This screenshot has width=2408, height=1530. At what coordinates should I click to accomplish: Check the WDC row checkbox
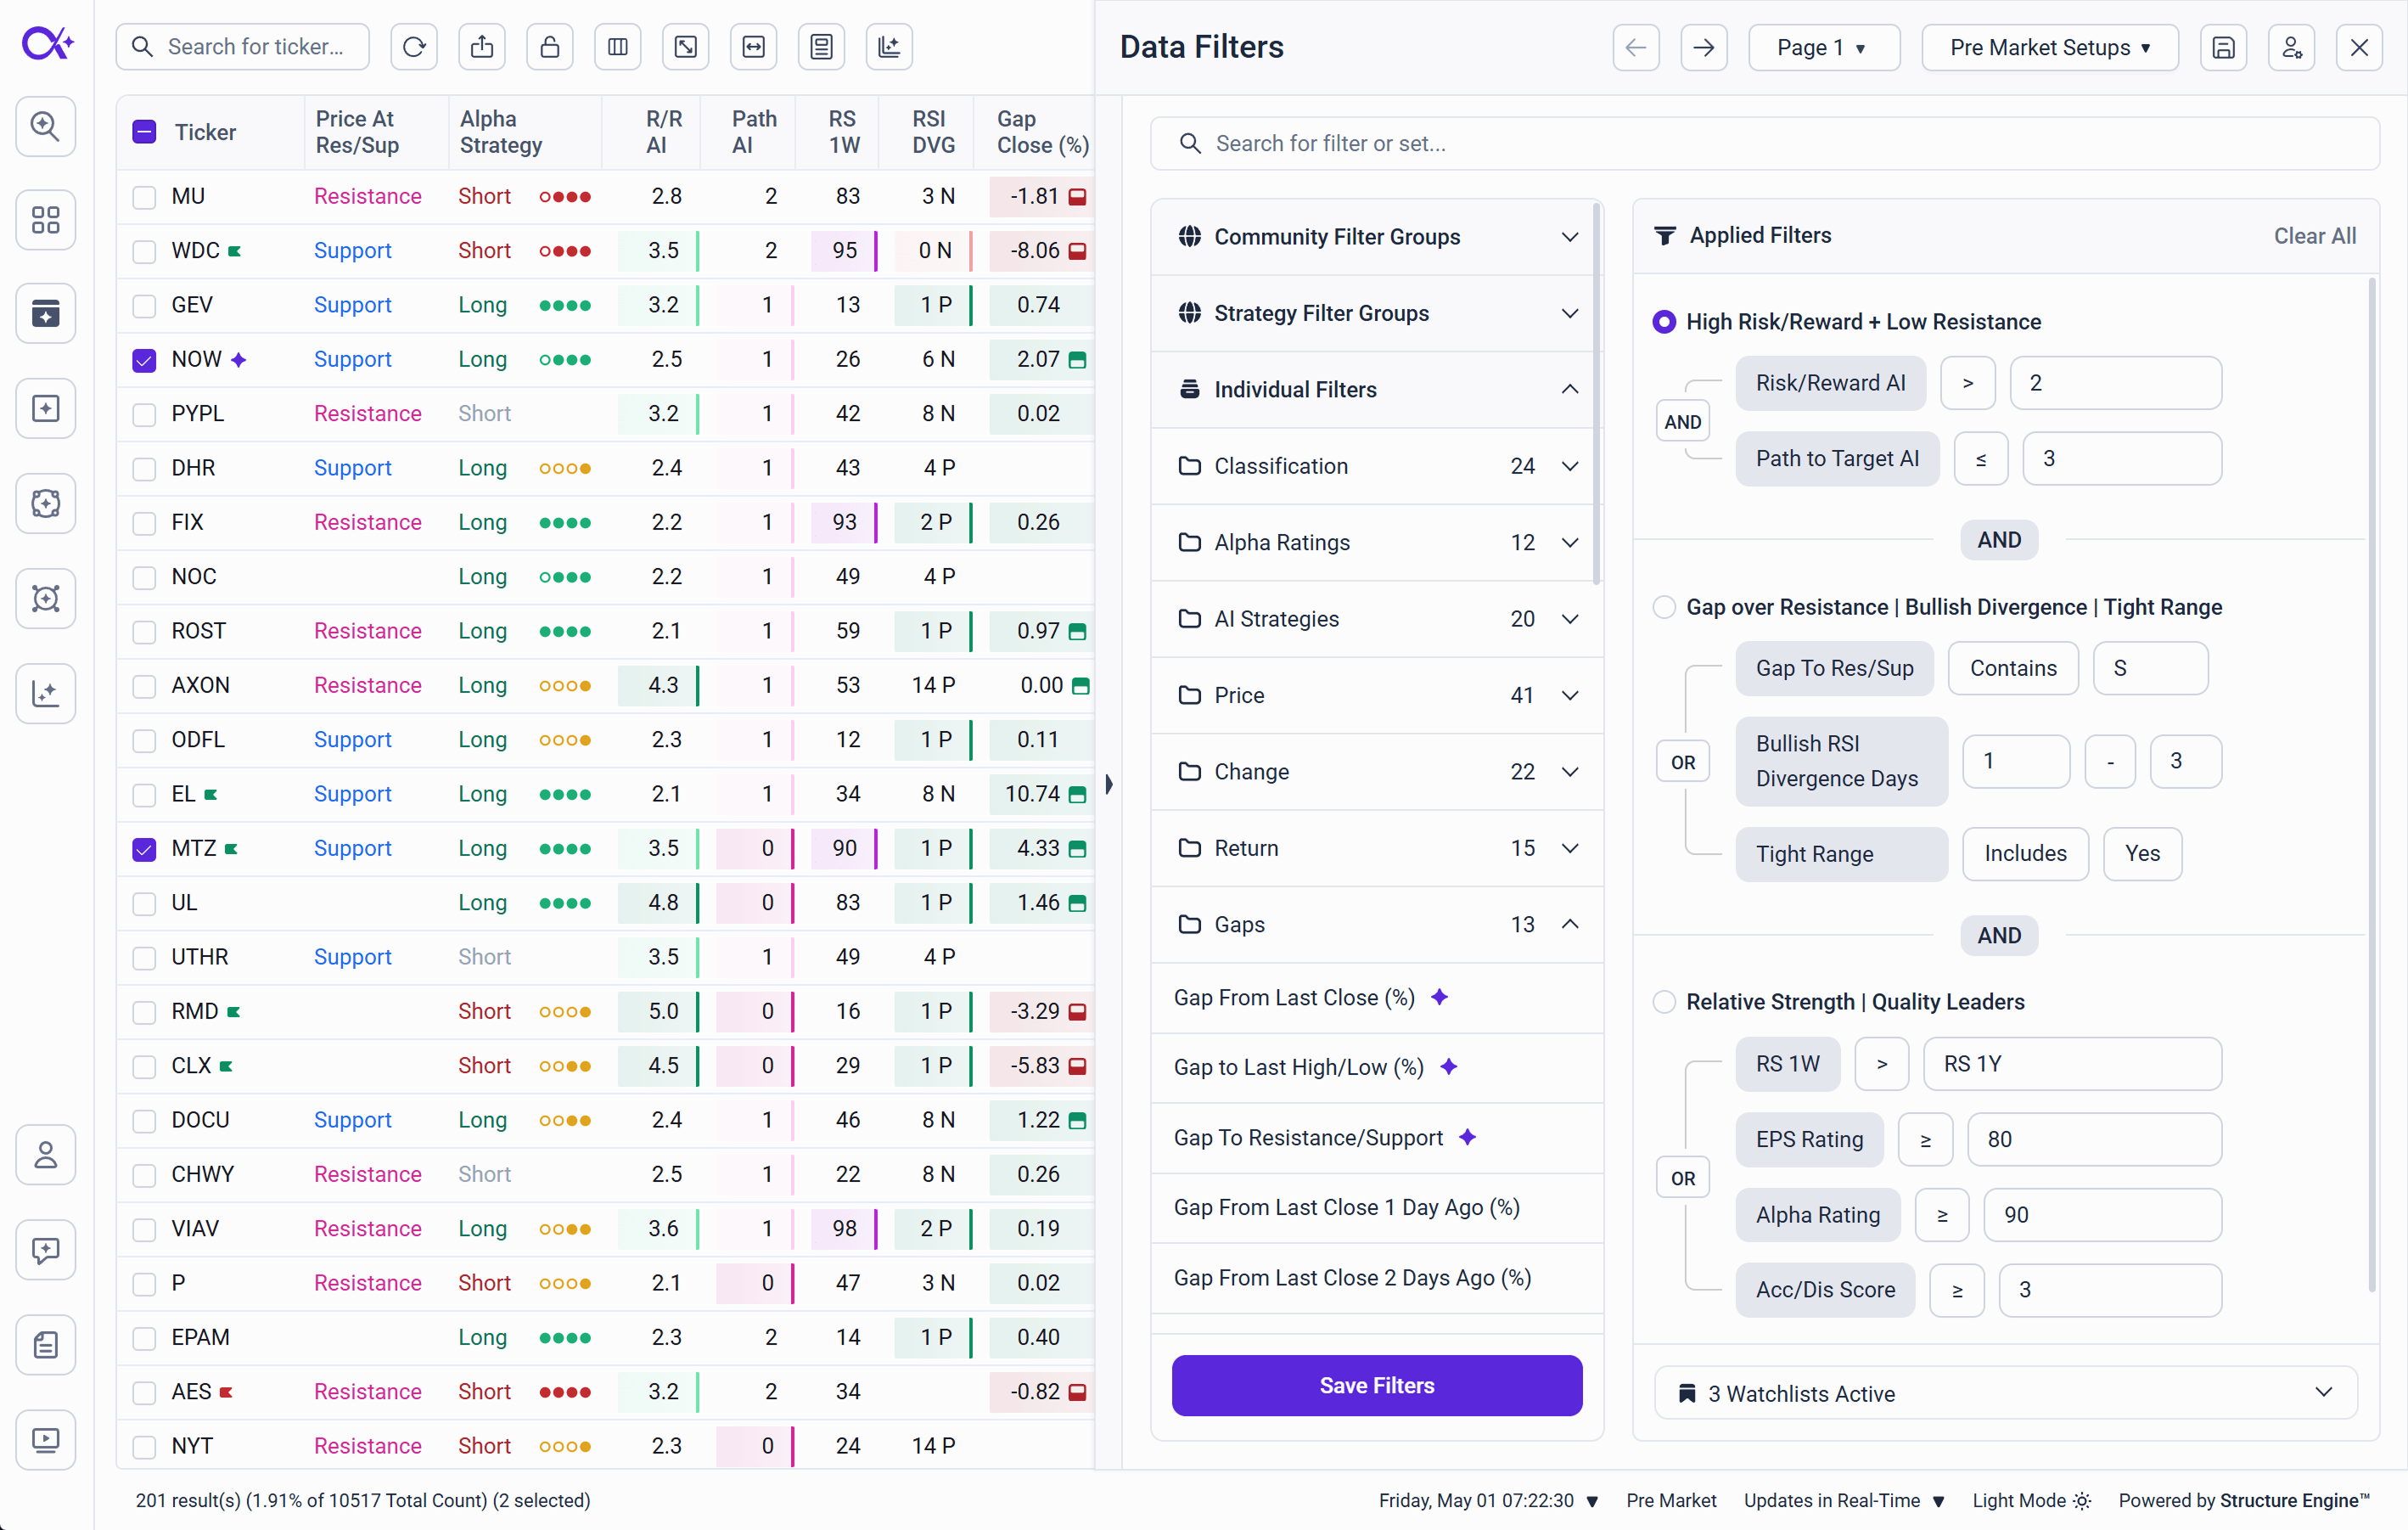(x=144, y=251)
